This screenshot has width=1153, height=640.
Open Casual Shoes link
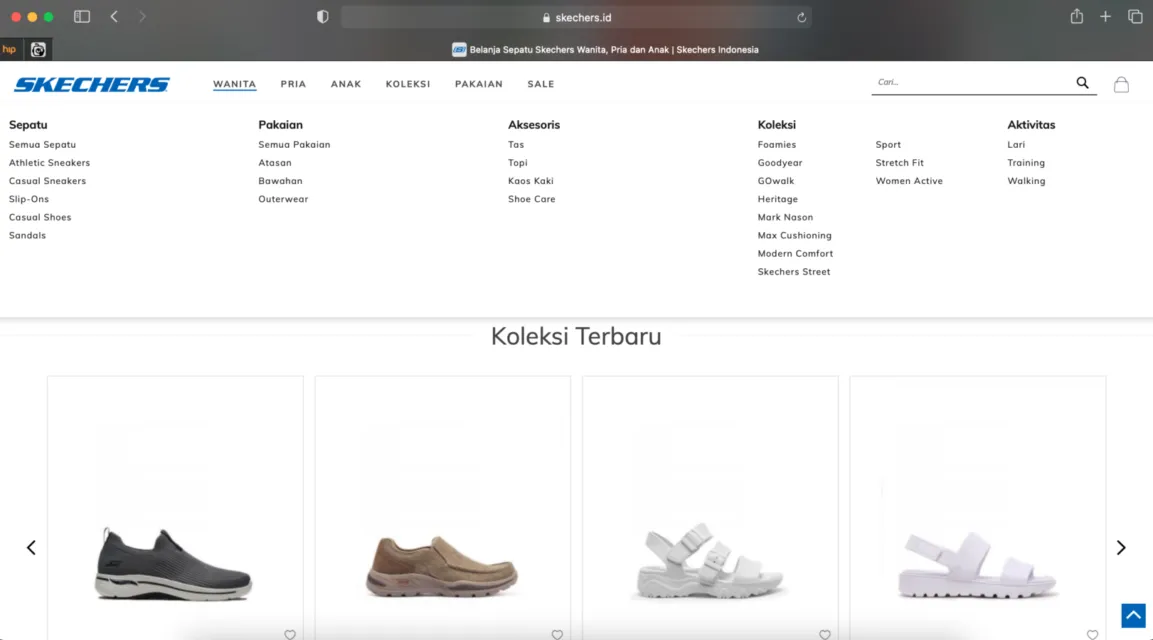tap(40, 218)
